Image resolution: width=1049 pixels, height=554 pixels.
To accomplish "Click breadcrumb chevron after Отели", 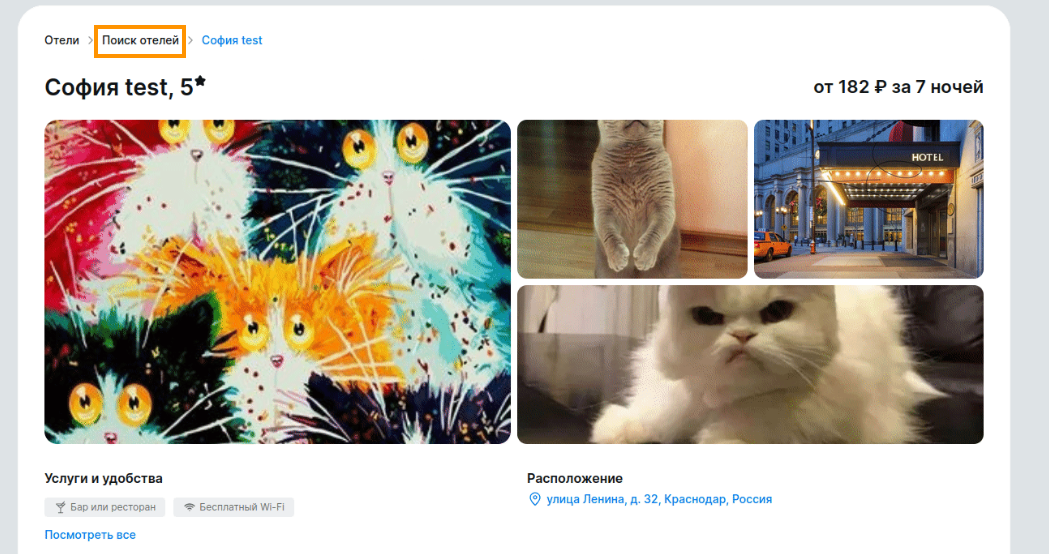I will pos(90,40).
